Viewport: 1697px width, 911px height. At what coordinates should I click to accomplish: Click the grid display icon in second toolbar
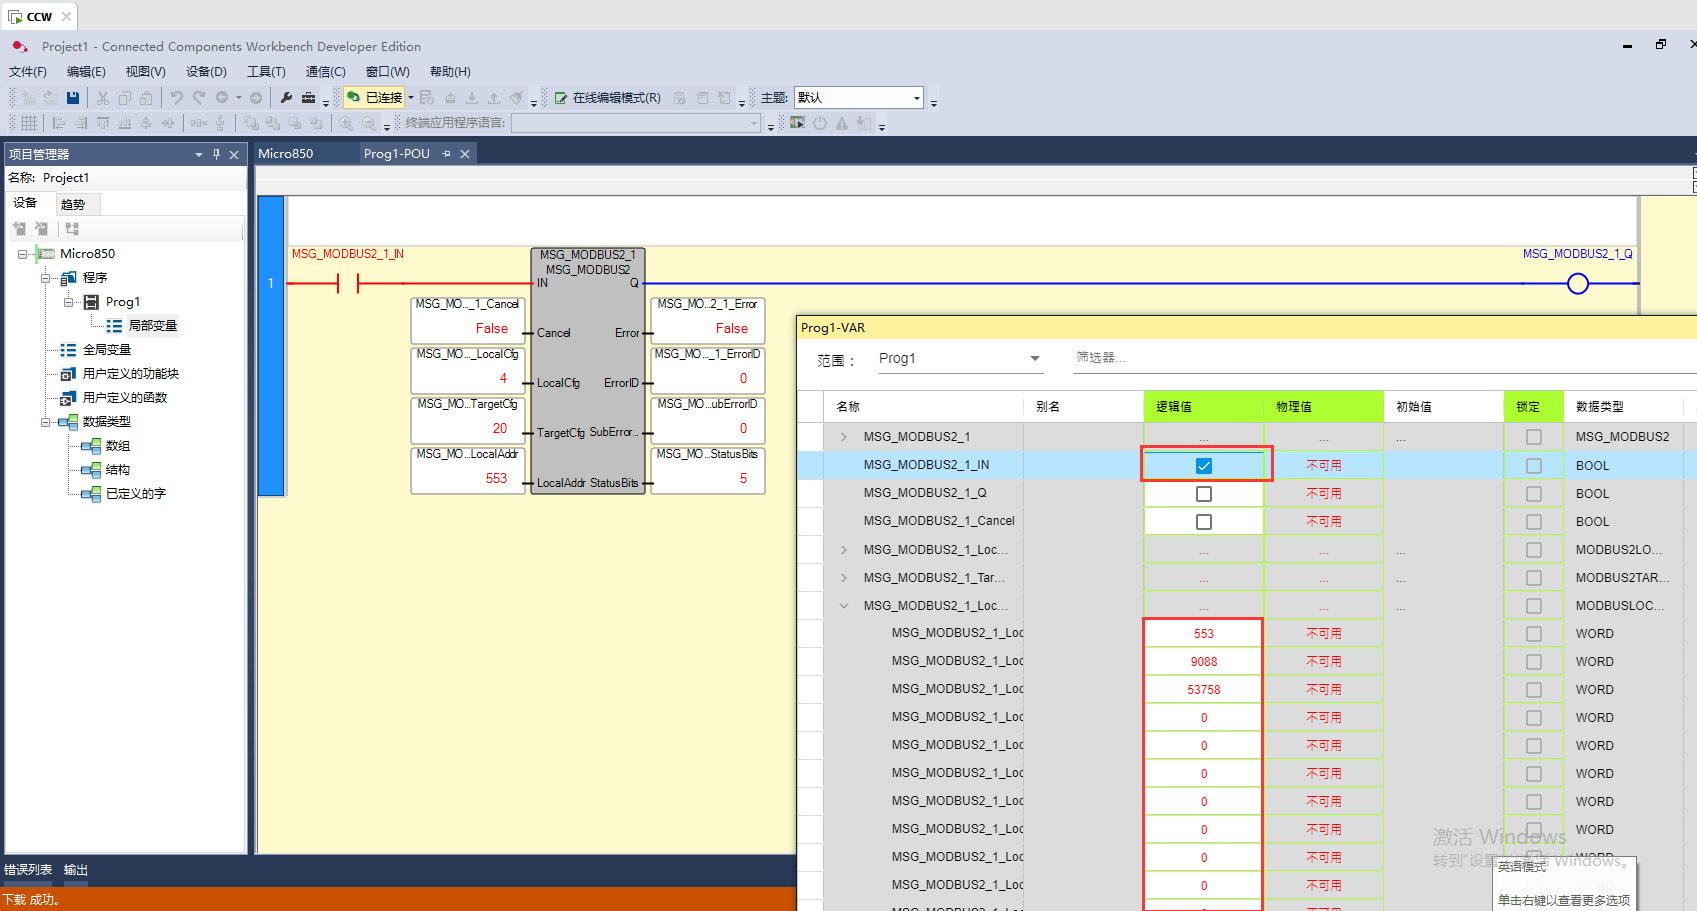[29, 123]
